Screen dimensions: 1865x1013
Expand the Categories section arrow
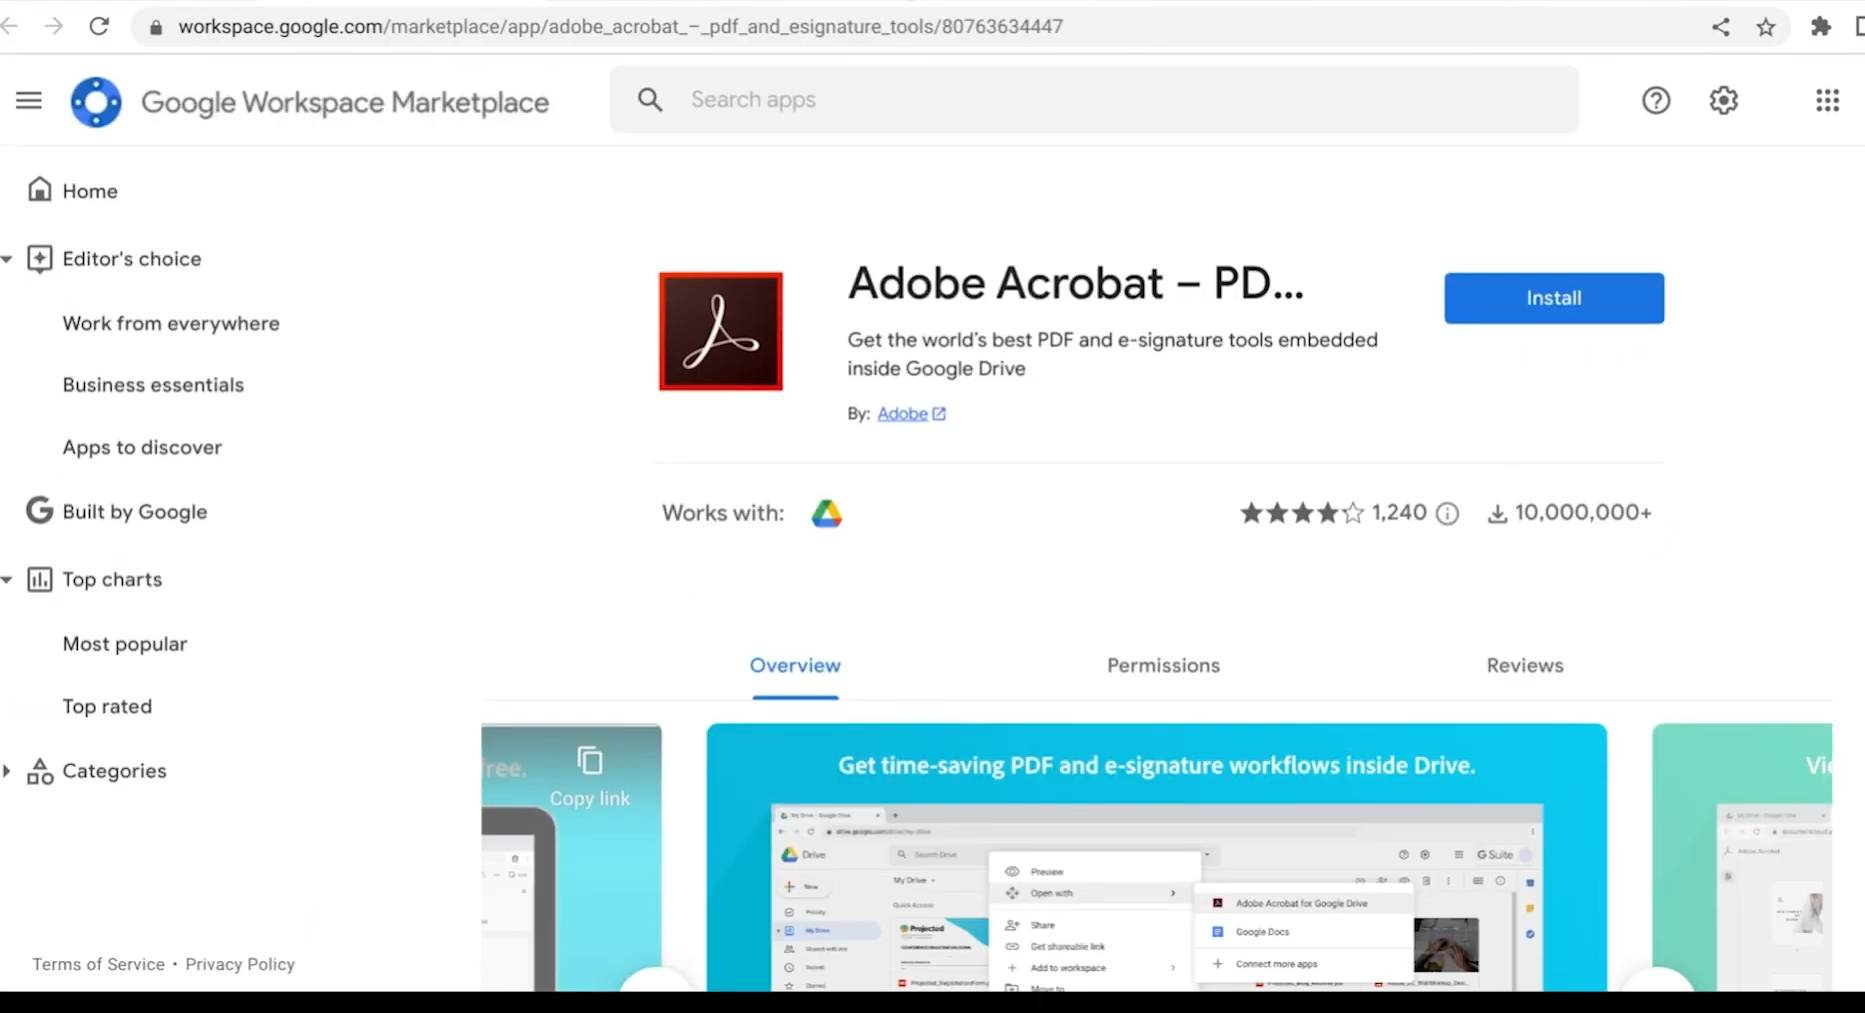[7, 771]
